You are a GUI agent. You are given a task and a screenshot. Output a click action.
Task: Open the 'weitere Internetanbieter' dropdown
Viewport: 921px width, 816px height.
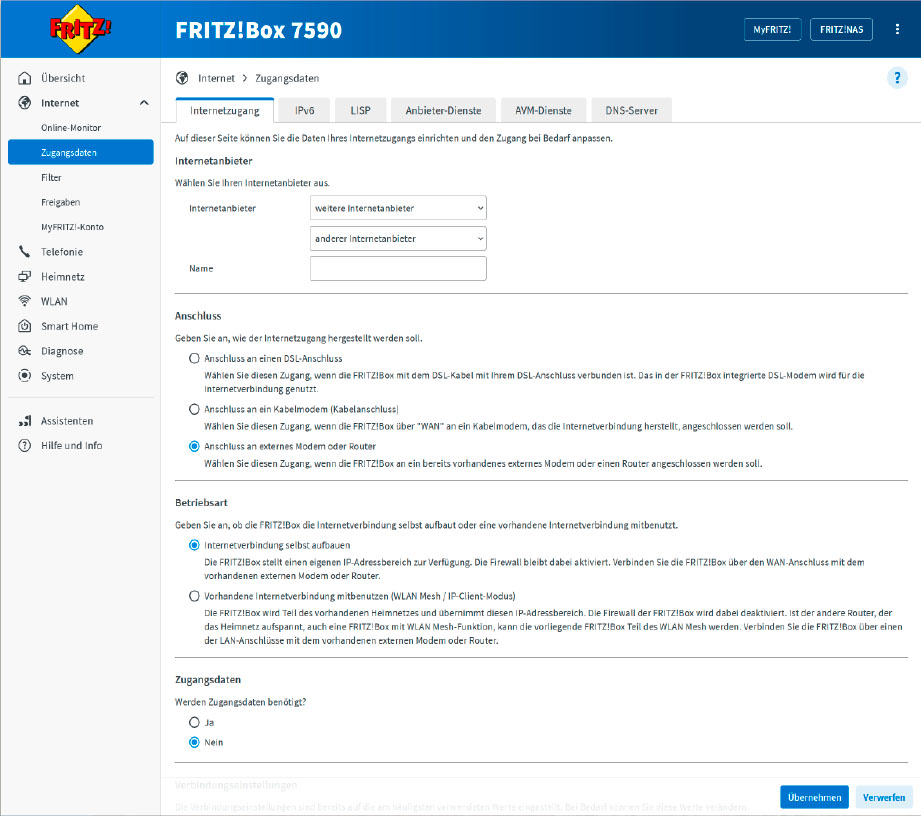tap(398, 208)
